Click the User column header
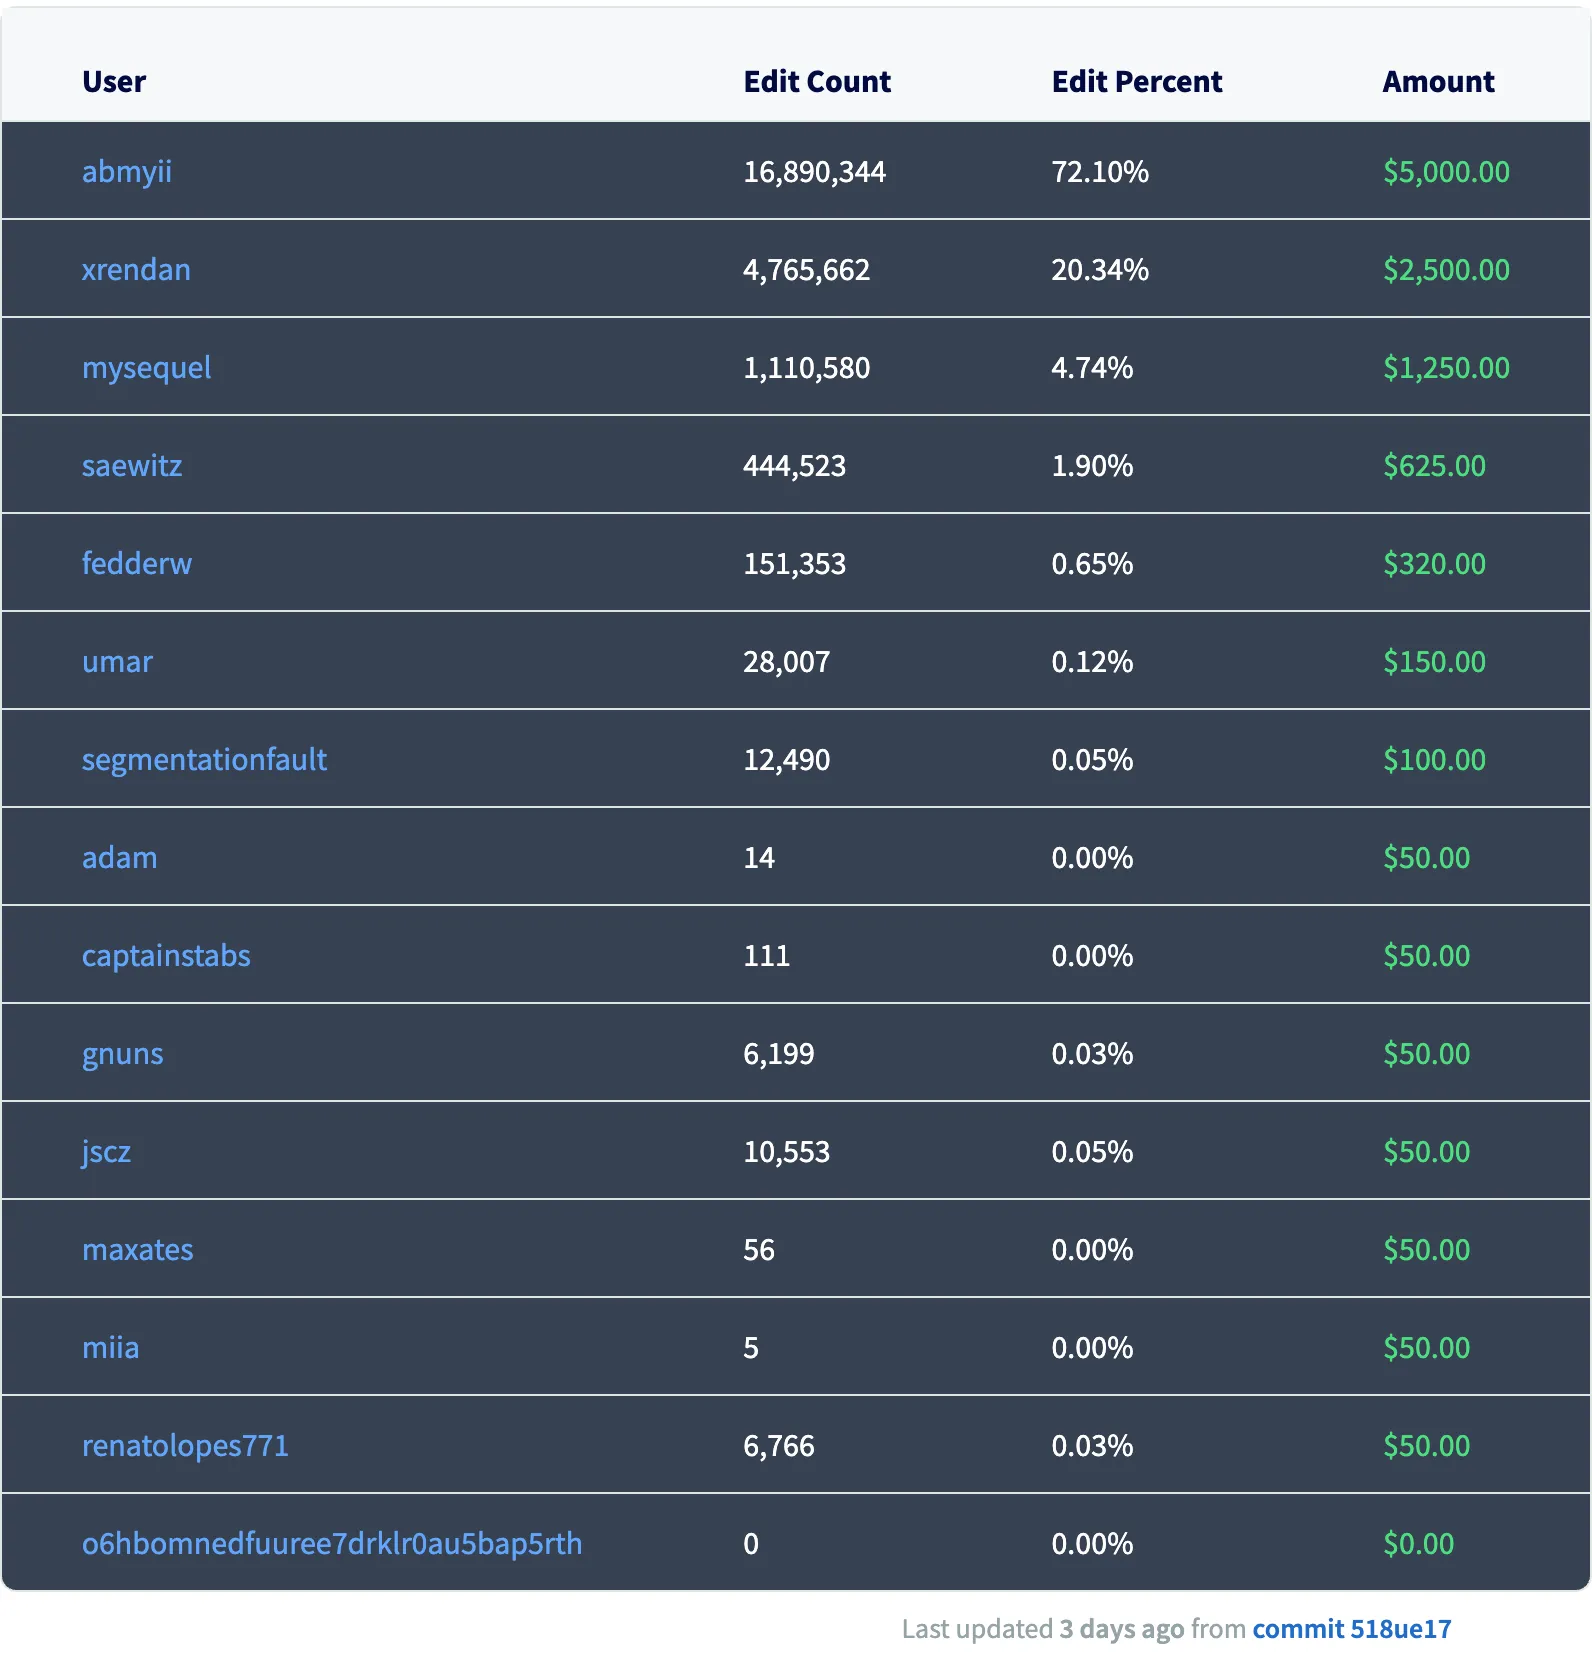This screenshot has height=1656, width=1592. pos(114,82)
